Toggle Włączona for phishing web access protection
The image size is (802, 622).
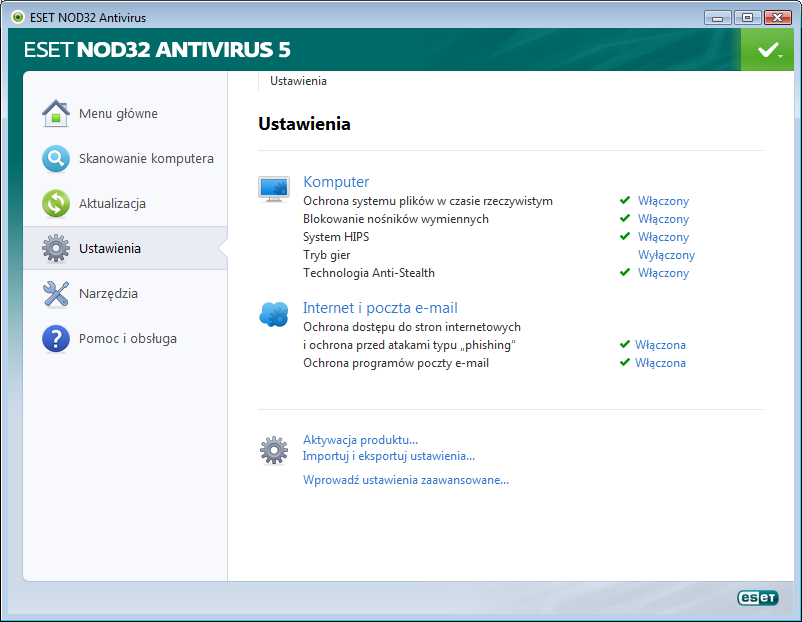[660, 345]
